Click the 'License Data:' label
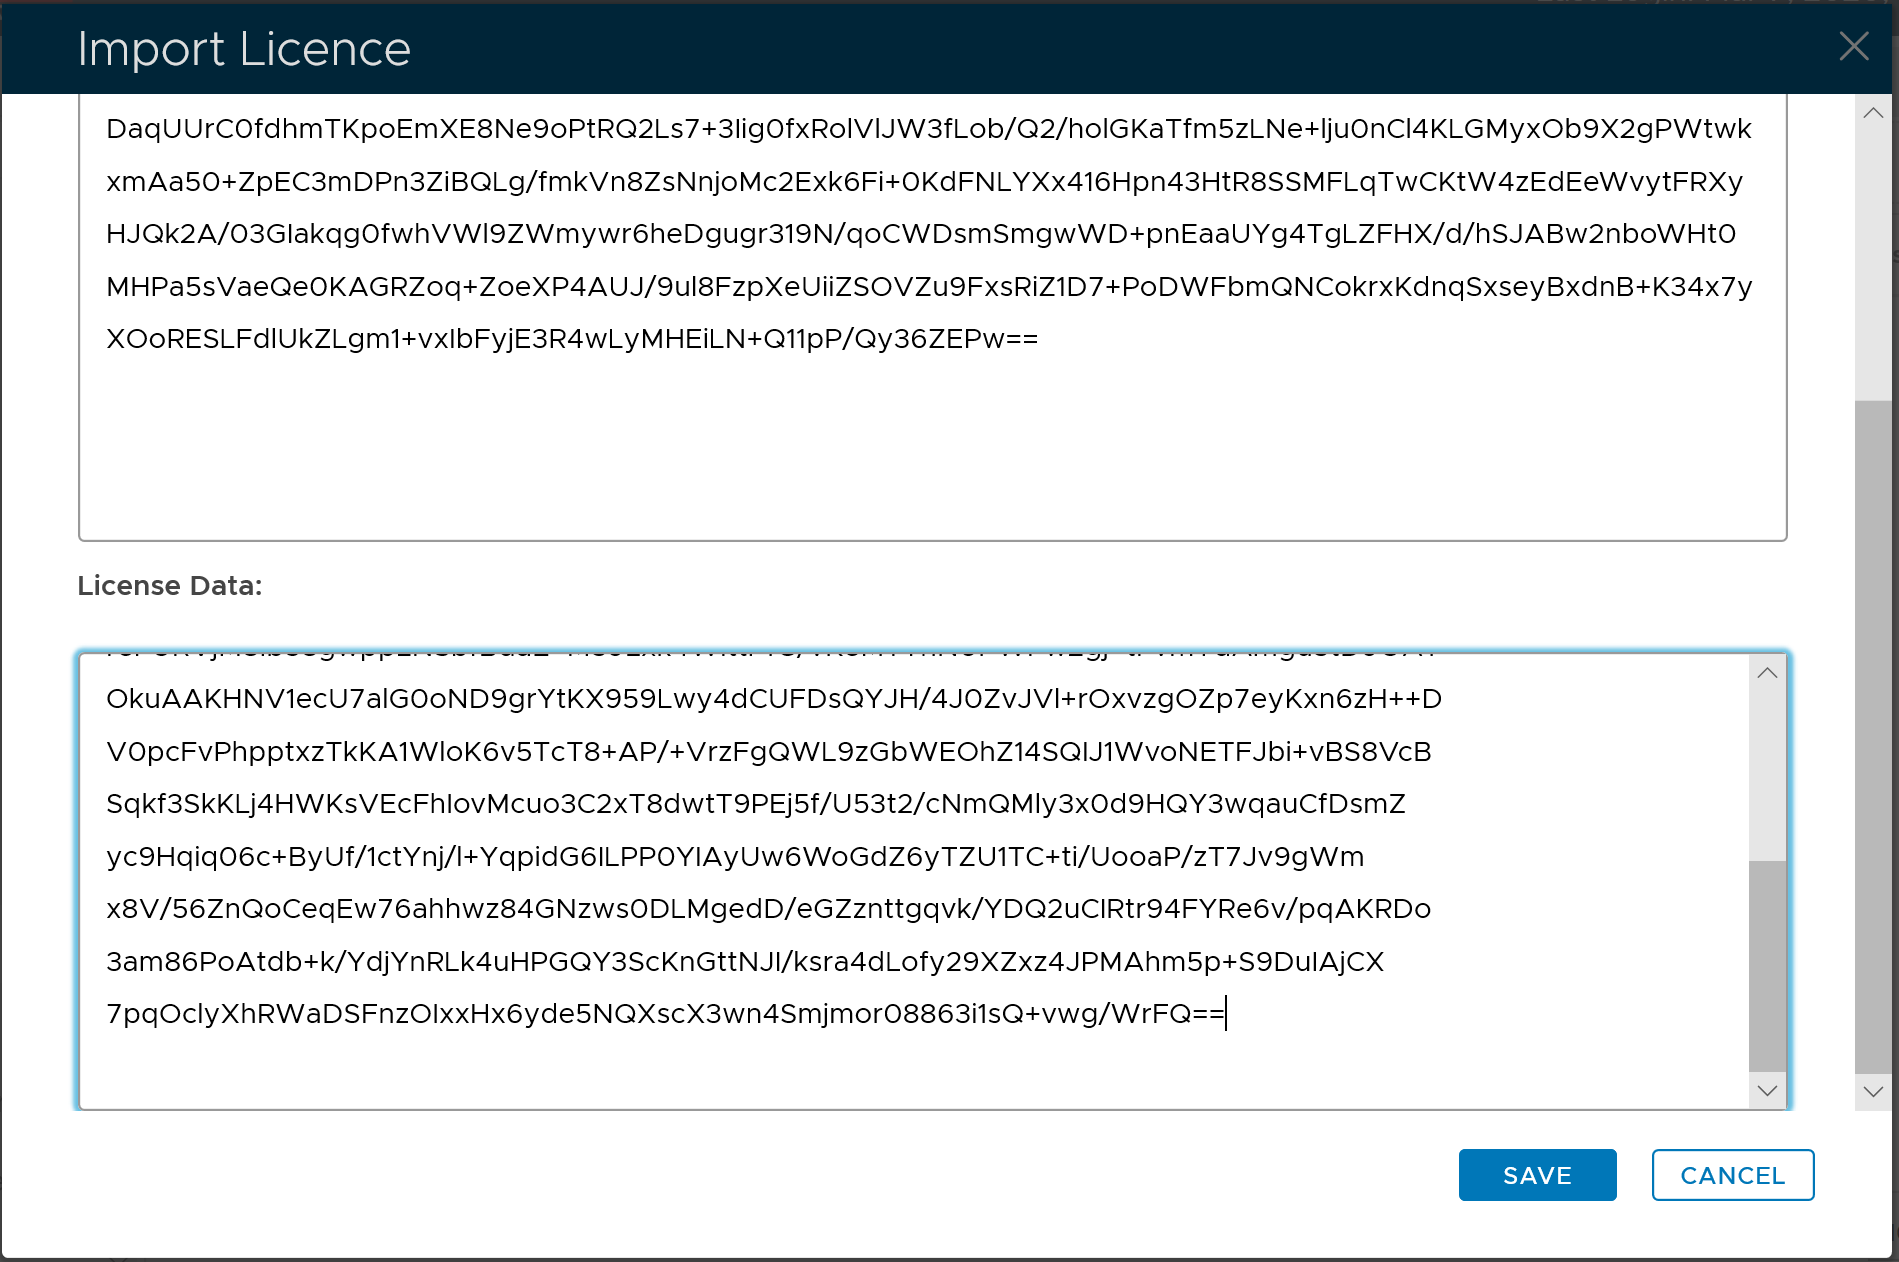Screen dimensions: 1899x1262 (x=170, y=586)
